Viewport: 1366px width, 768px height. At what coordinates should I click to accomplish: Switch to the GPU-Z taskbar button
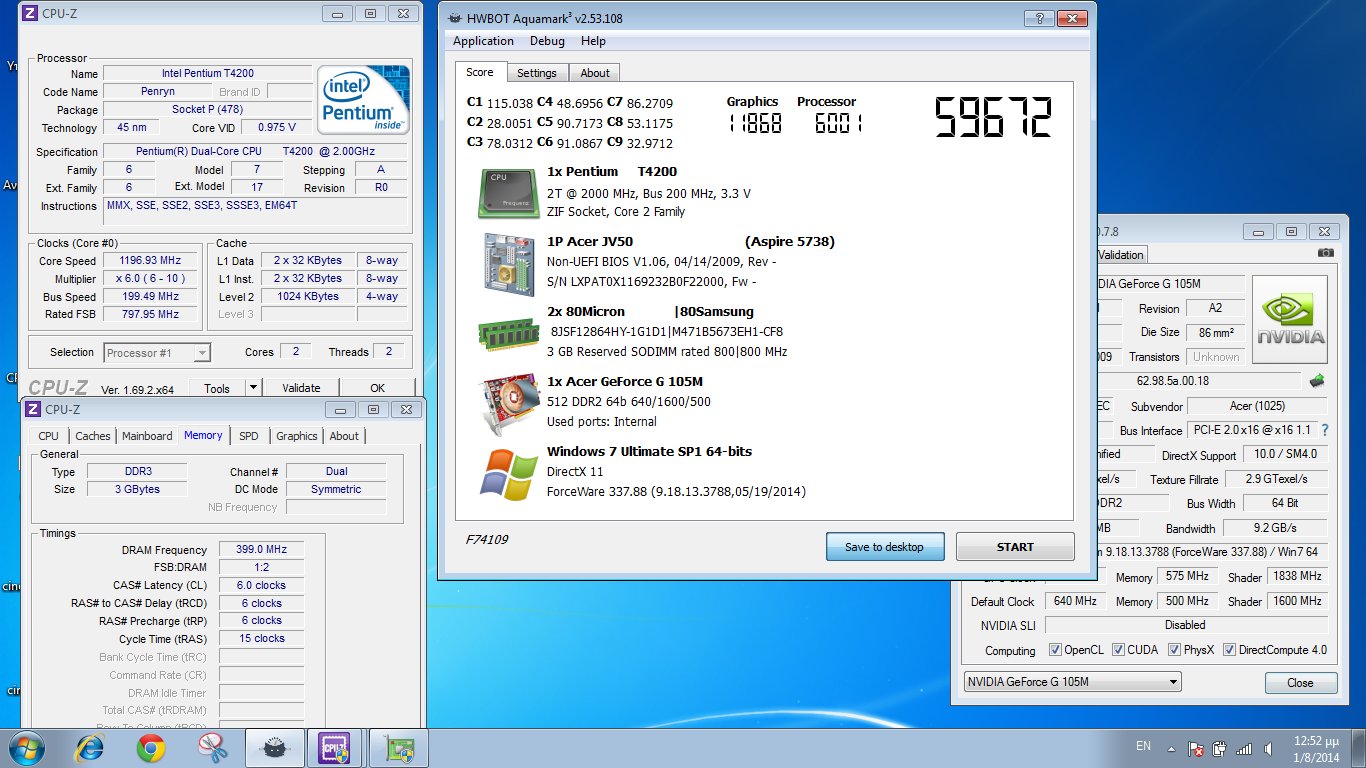398,748
